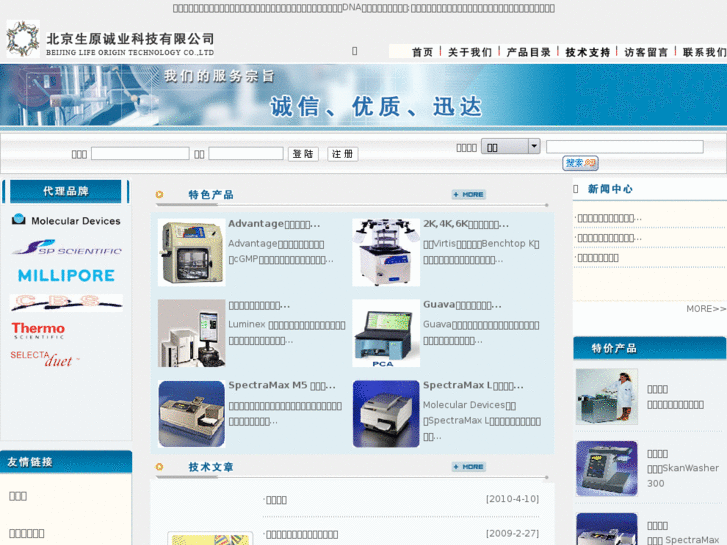Click MORE button beside 技术文章
The image size is (727, 545).
click(x=469, y=467)
